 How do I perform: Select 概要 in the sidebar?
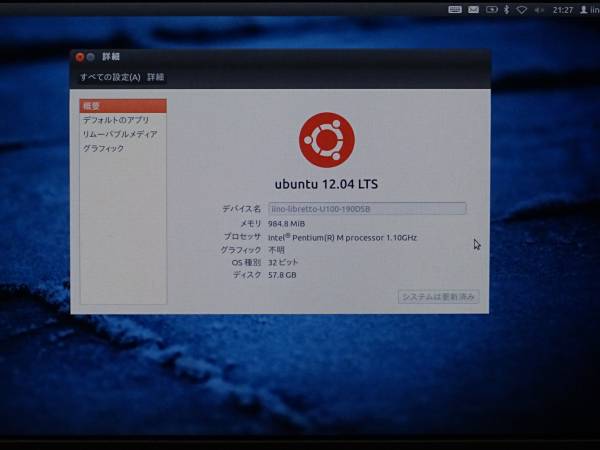tap(123, 106)
